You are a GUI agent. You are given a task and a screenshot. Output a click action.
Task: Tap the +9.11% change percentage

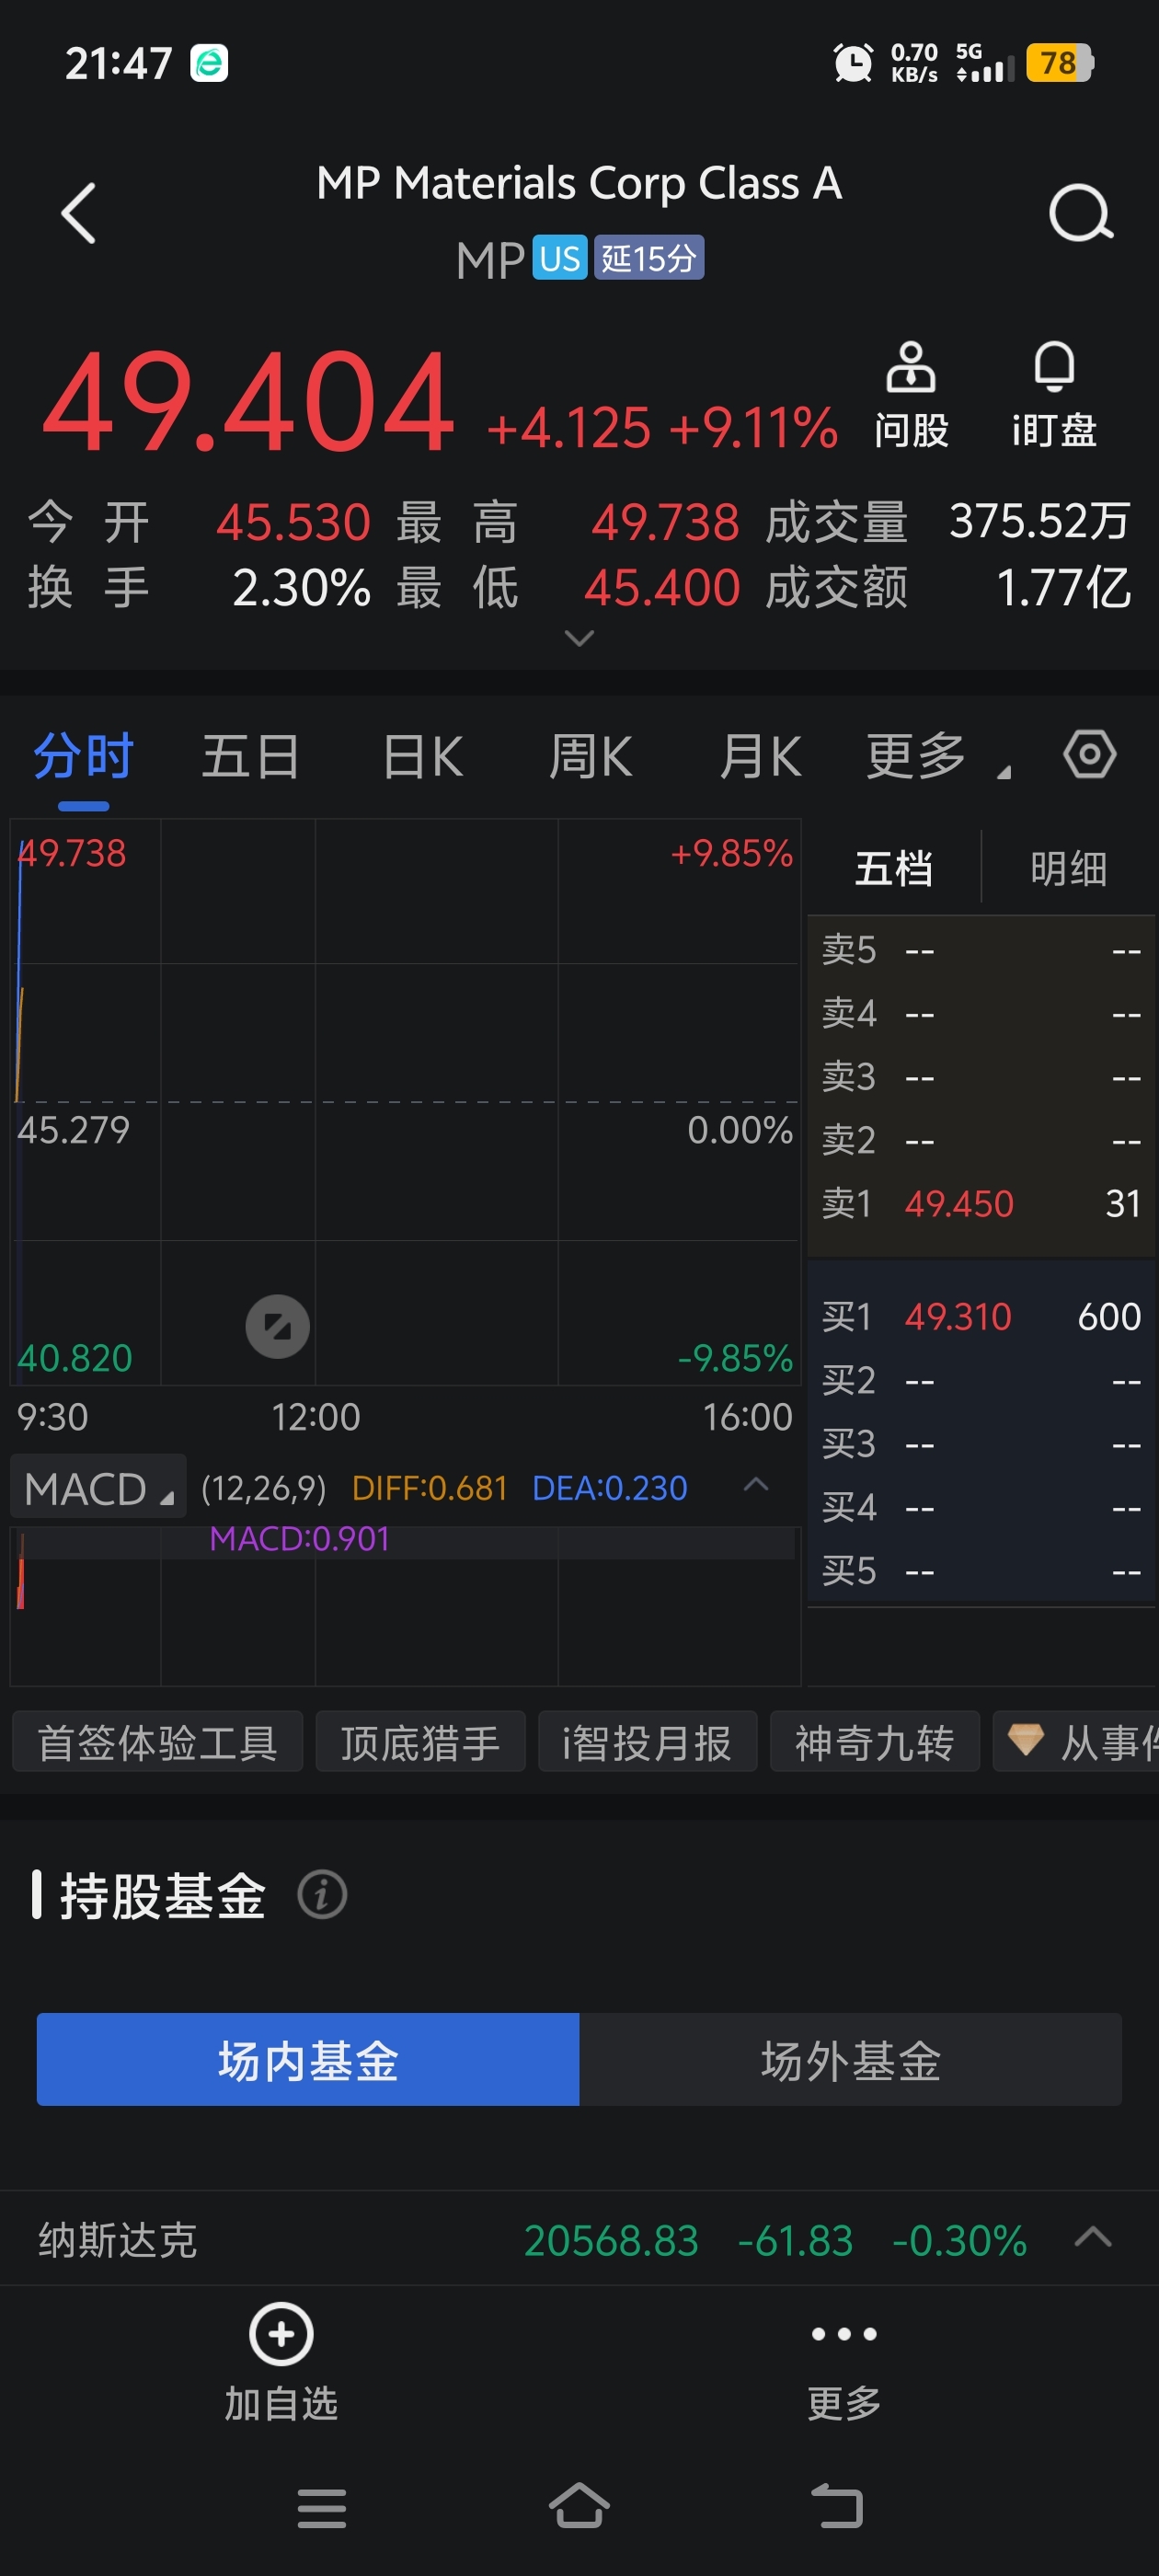click(753, 428)
